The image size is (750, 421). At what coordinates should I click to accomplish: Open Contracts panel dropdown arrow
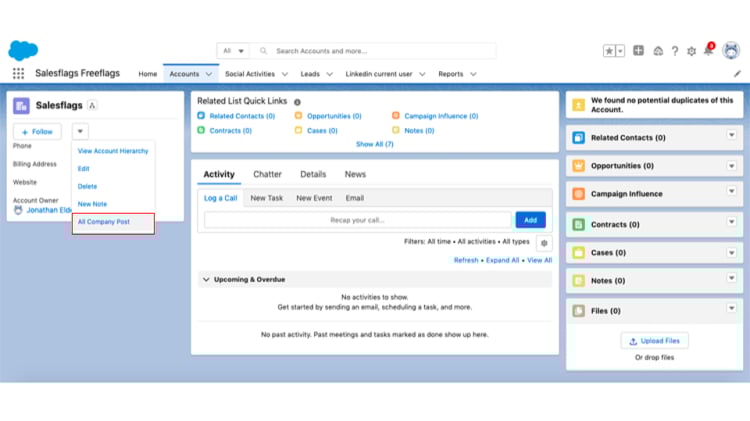[731, 222]
